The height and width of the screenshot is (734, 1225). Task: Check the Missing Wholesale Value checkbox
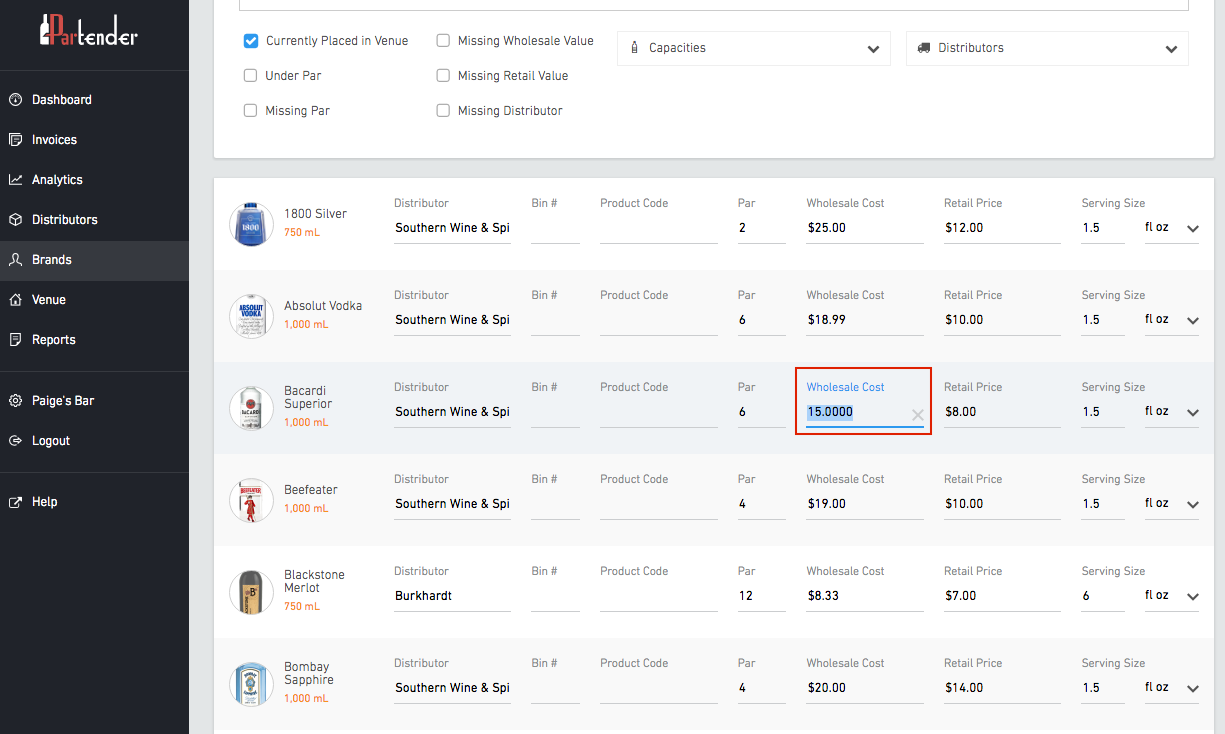443,41
